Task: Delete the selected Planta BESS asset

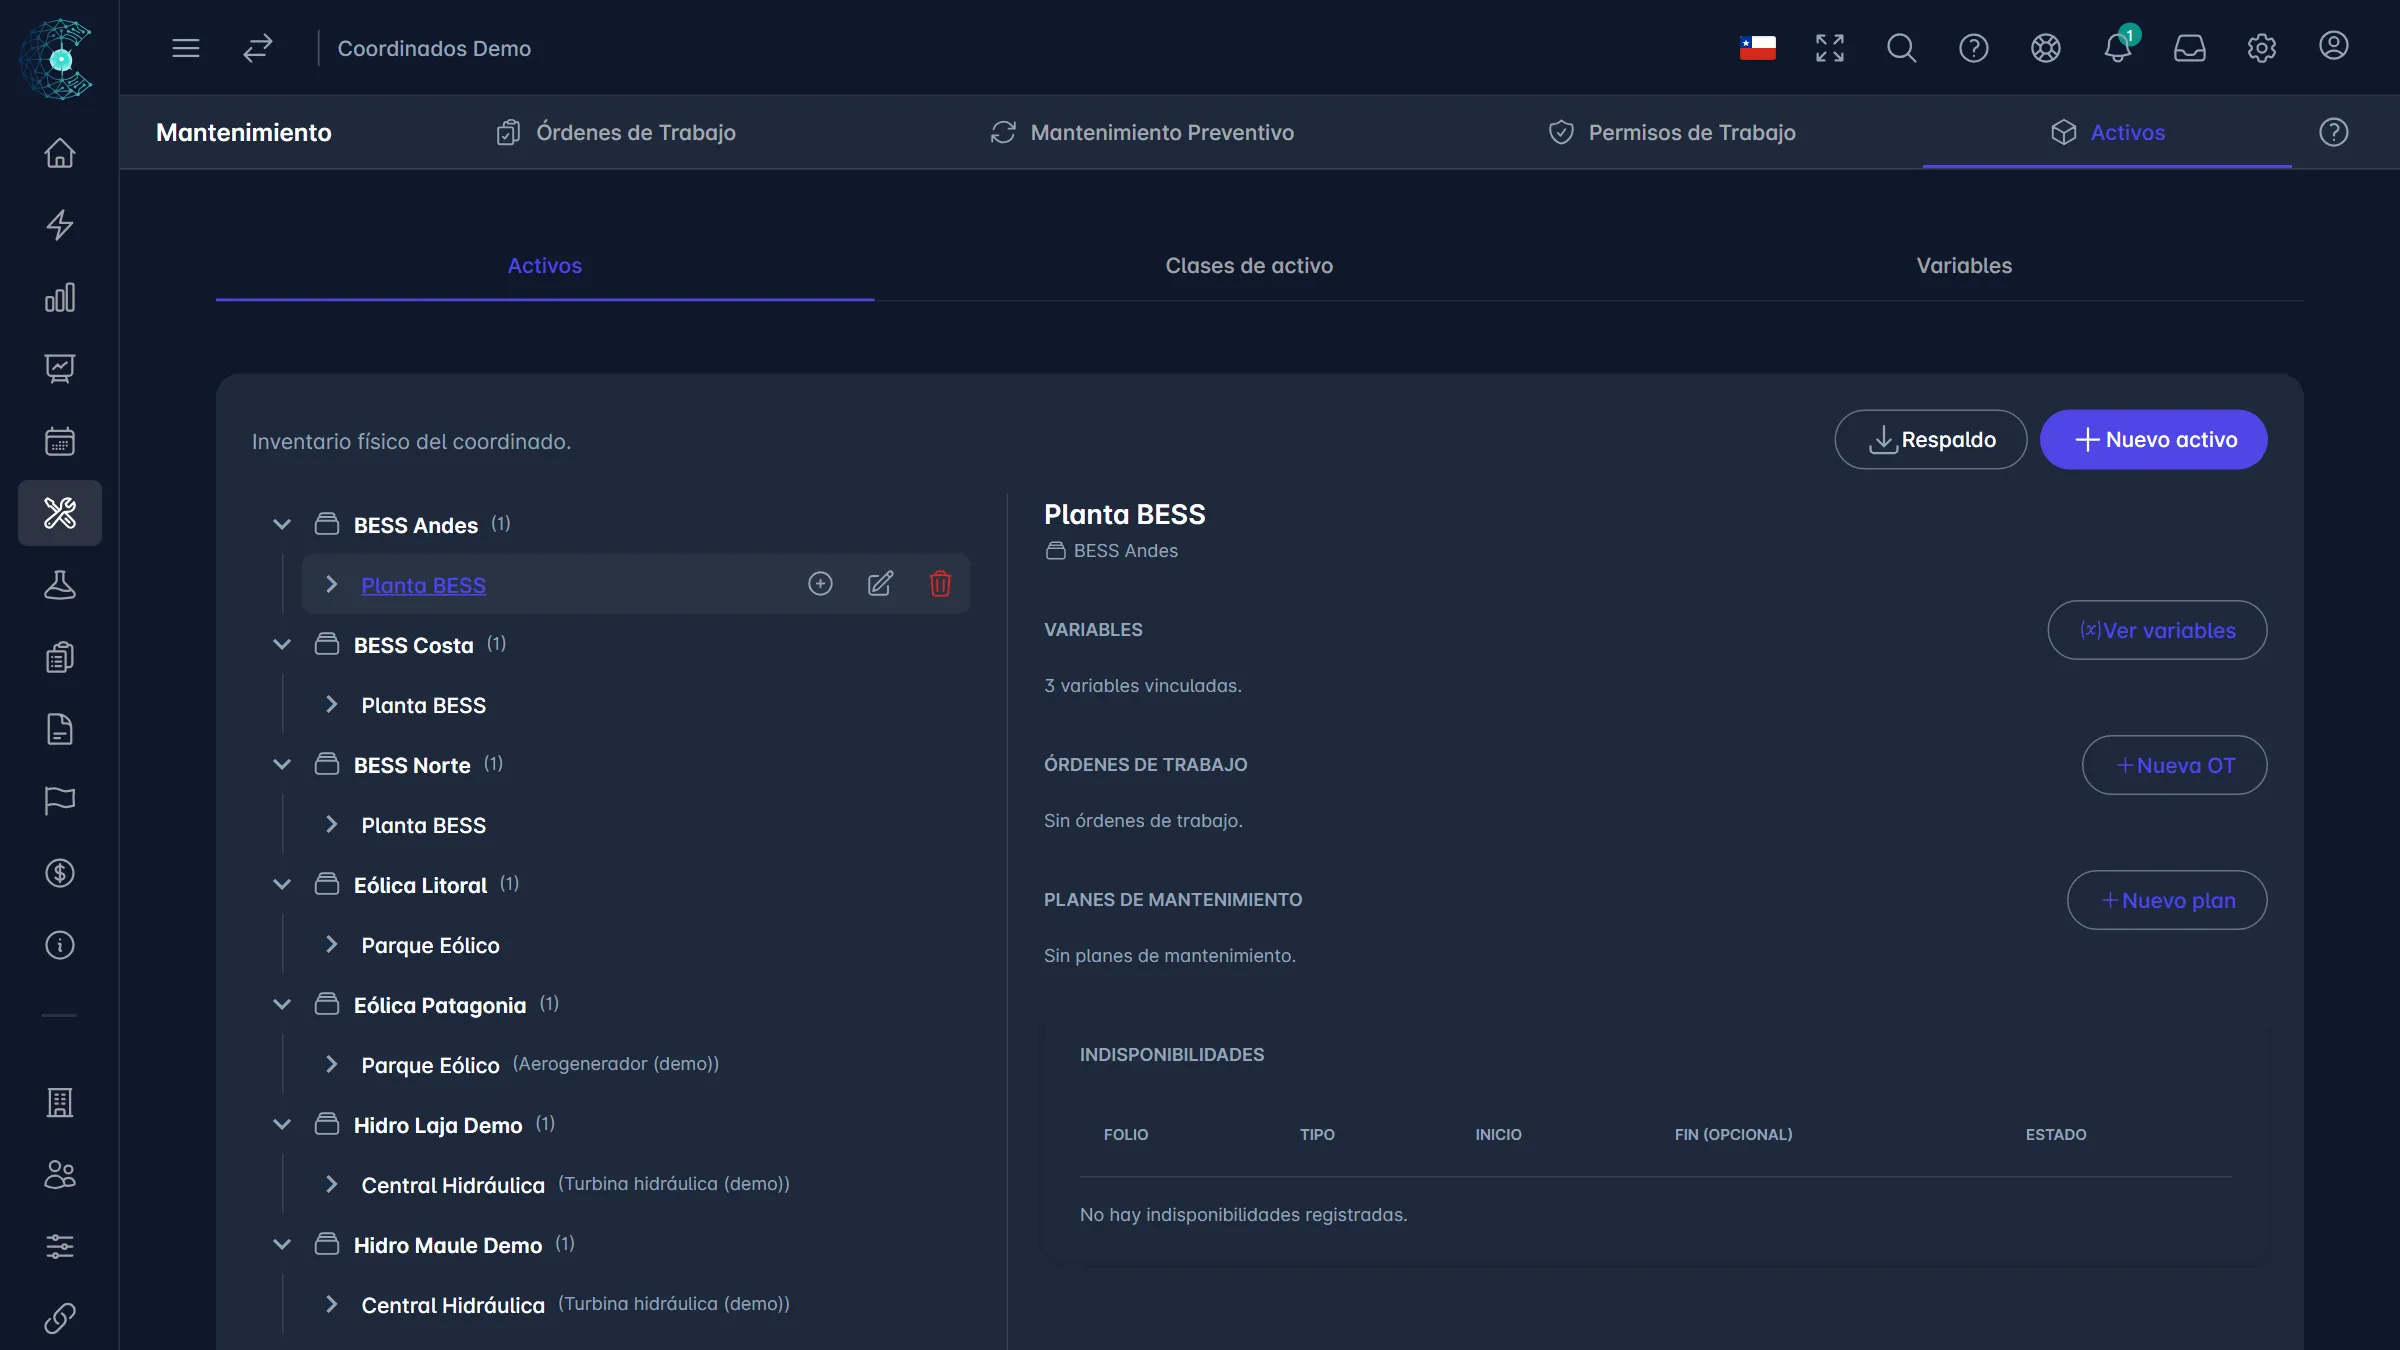Action: 940,584
